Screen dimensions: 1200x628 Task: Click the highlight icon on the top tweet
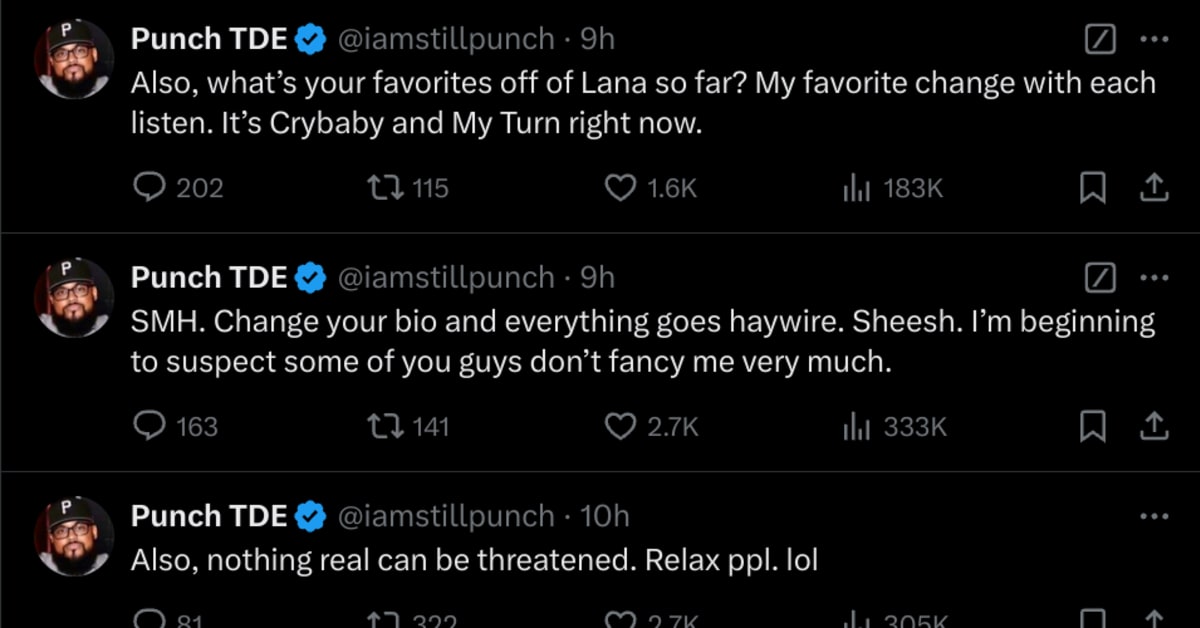[x=1099, y=39]
